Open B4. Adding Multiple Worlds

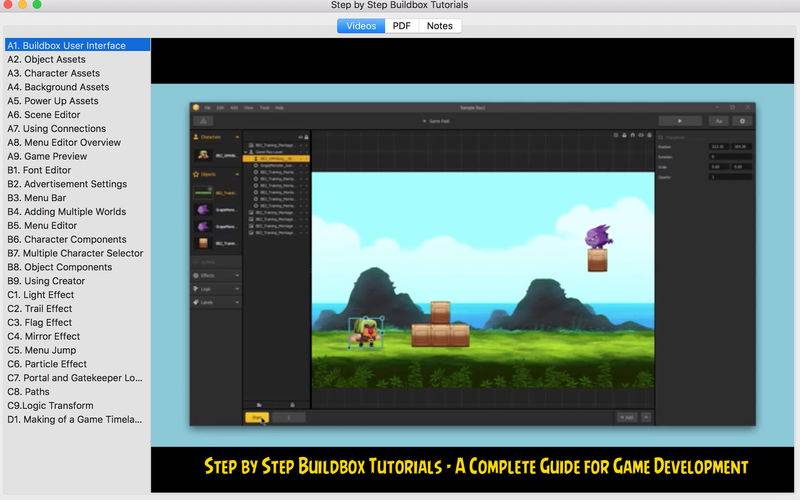click(x=78, y=211)
